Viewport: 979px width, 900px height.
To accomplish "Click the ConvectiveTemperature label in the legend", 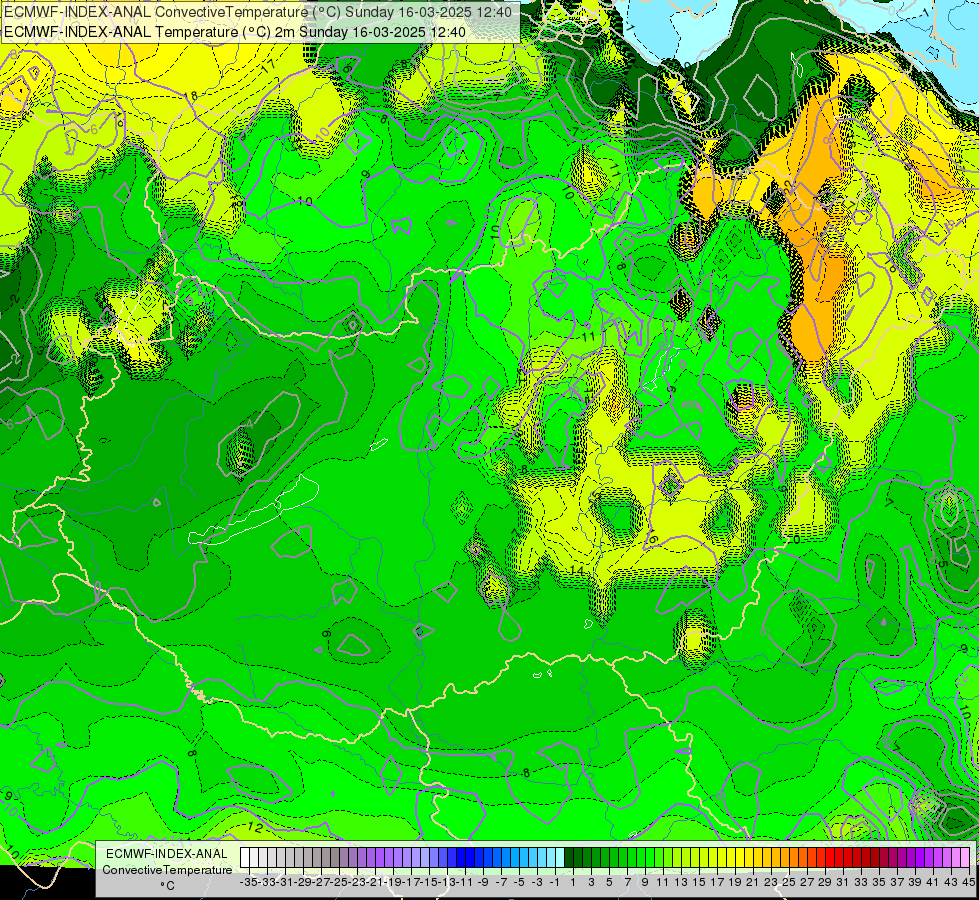I will [167, 869].
